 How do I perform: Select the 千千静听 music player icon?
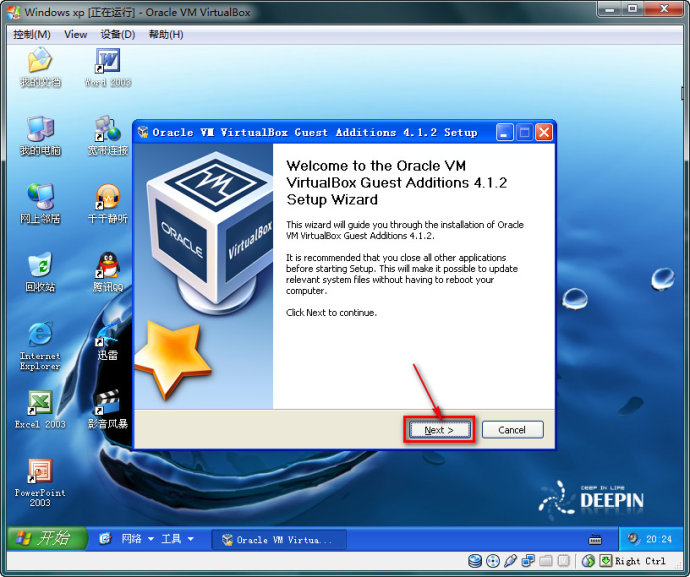pos(108,204)
